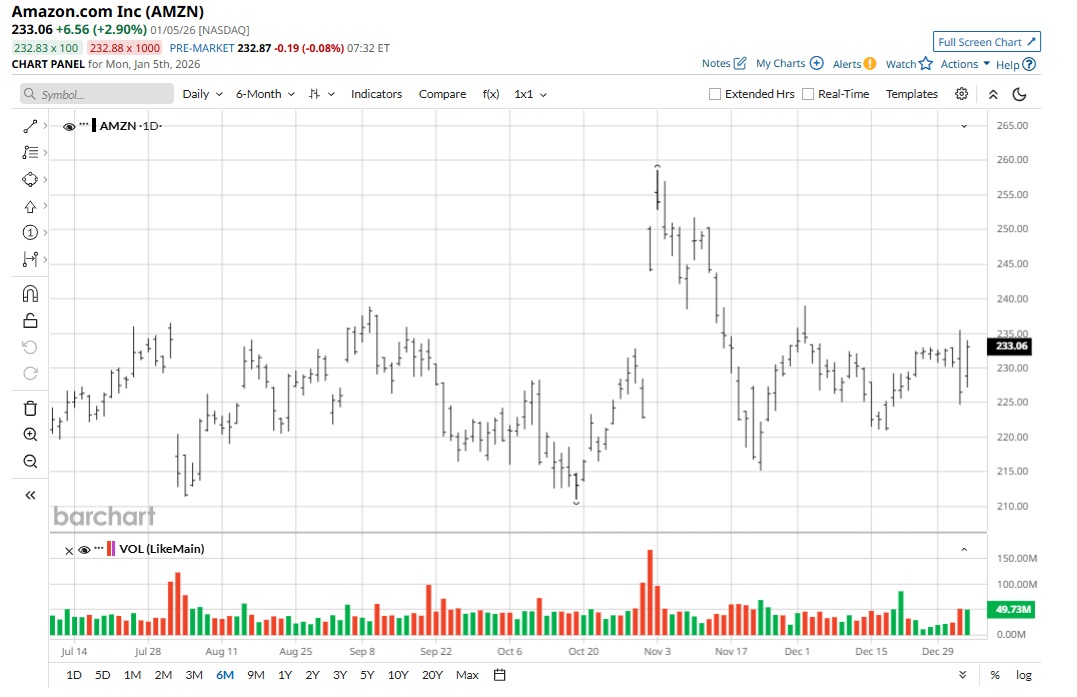The image size is (1077, 697).
Task: Open the Indicators menu
Action: [376, 94]
